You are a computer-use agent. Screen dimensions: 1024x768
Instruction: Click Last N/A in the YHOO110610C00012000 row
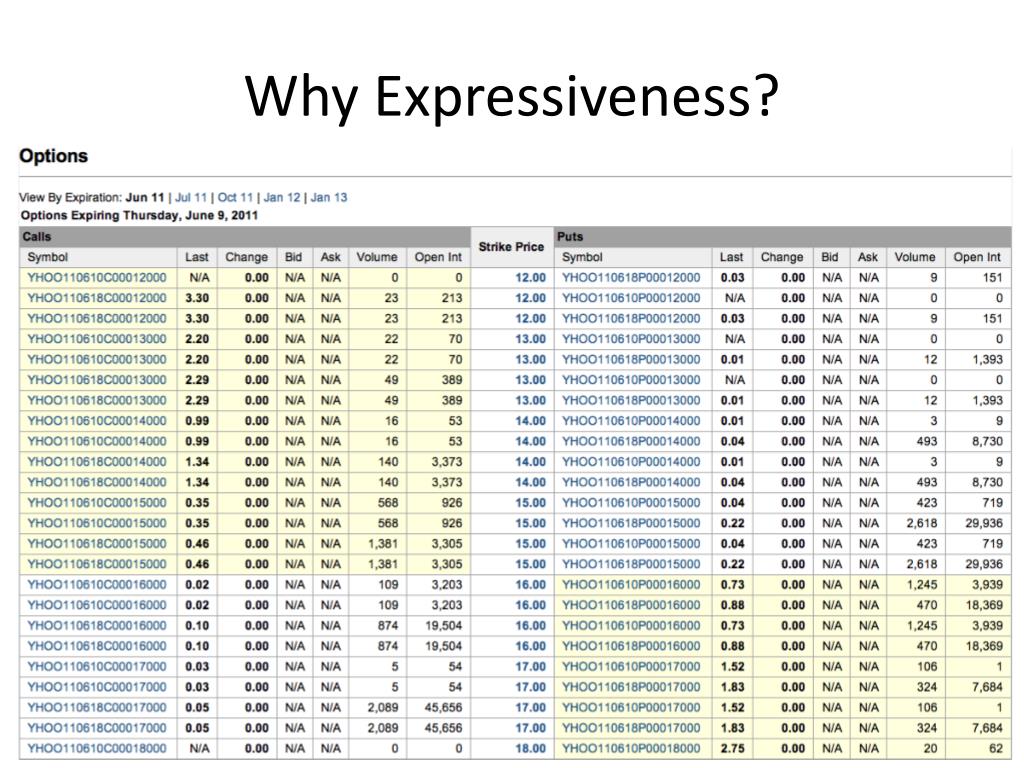pyautogui.click(x=199, y=278)
